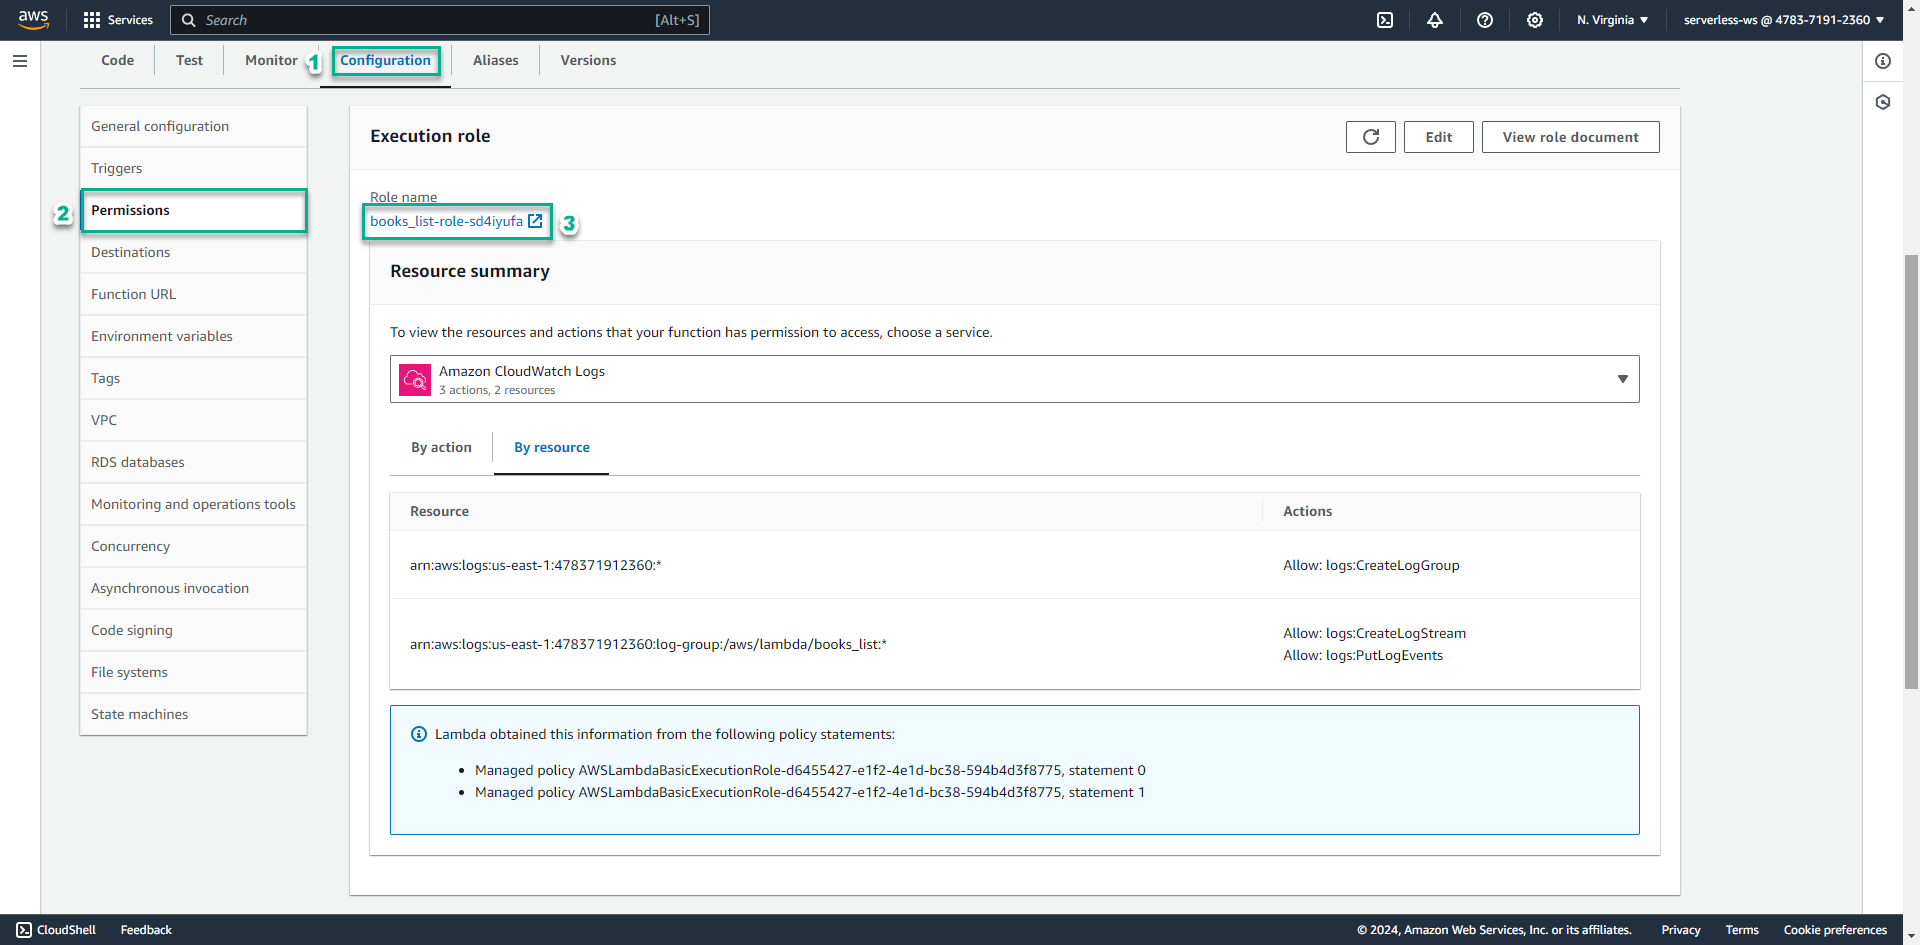The width and height of the screenshot is (1920, 945).
Task: Open Asynchronous invocation section
Action: tap(193, 588)
